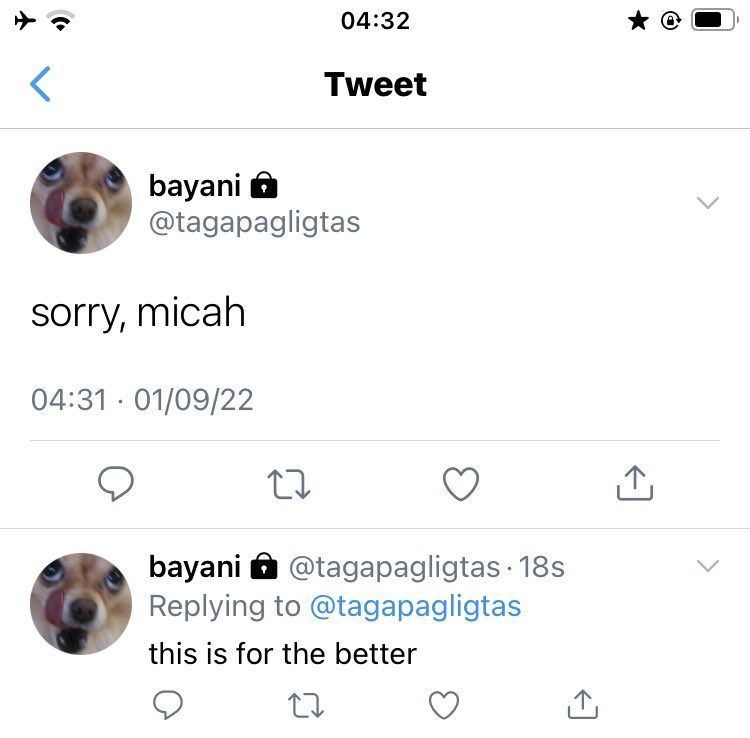Reply to "this is for the better" tweet
The image size is (750, 738).
(x=167, y=705)
